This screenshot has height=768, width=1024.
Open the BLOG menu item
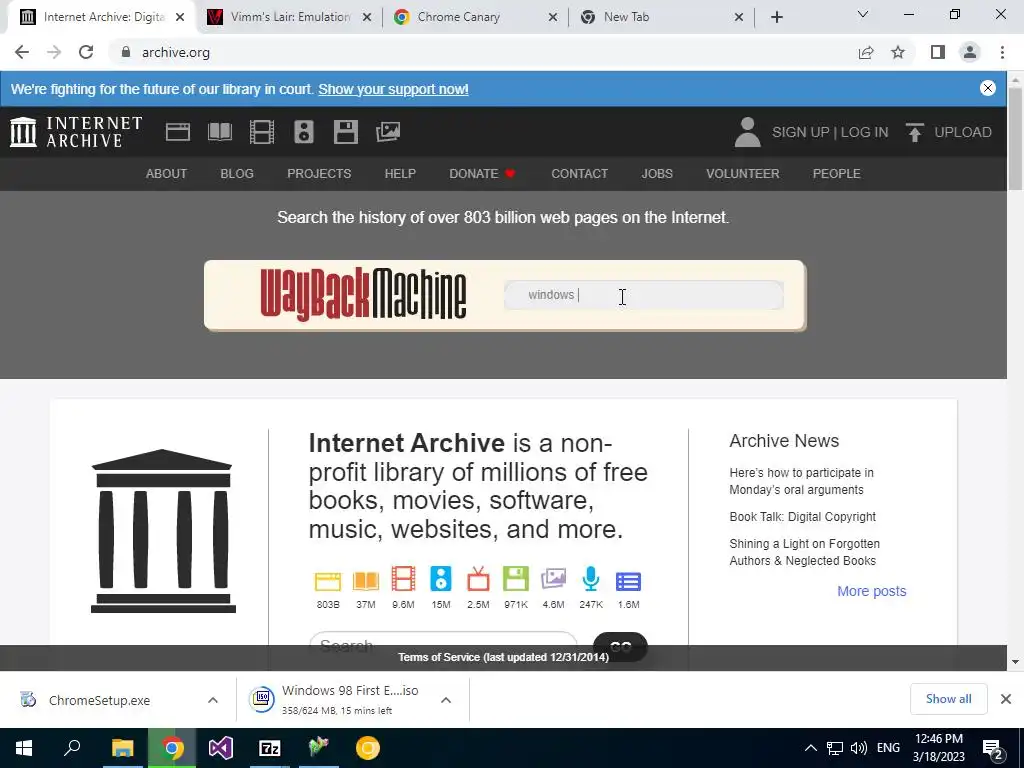(x=237, y=174)
